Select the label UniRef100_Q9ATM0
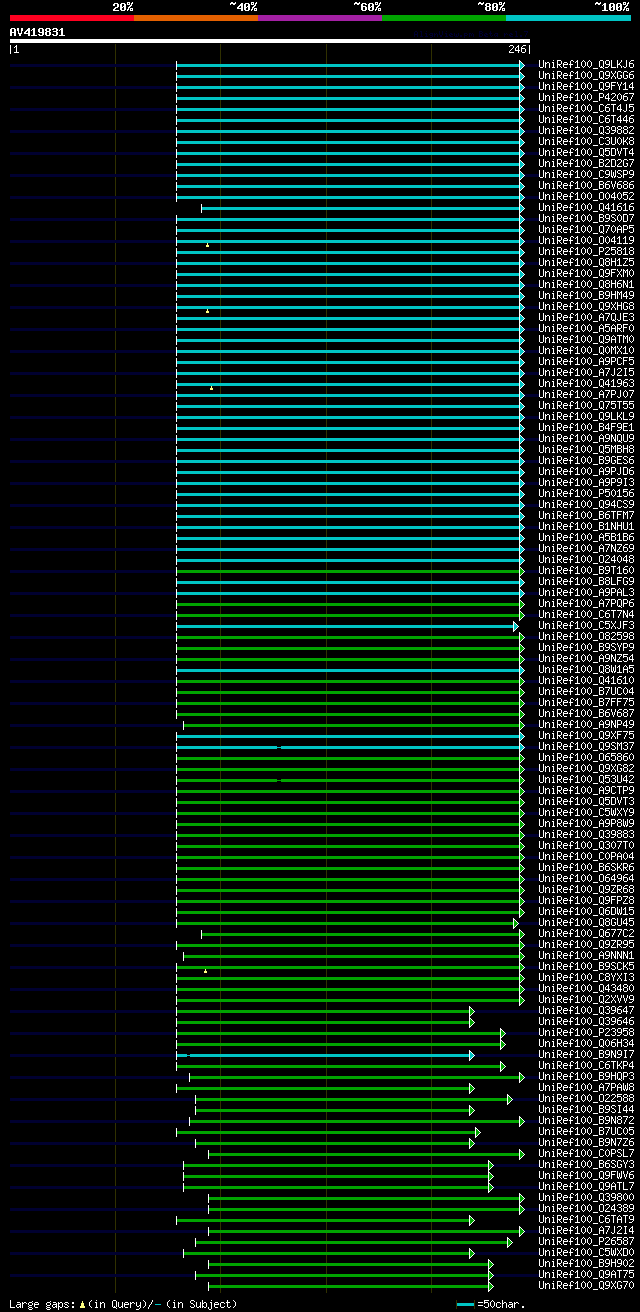Image resolution: width=640 pixels, height=1312 pixels. [x=586, y=339]
